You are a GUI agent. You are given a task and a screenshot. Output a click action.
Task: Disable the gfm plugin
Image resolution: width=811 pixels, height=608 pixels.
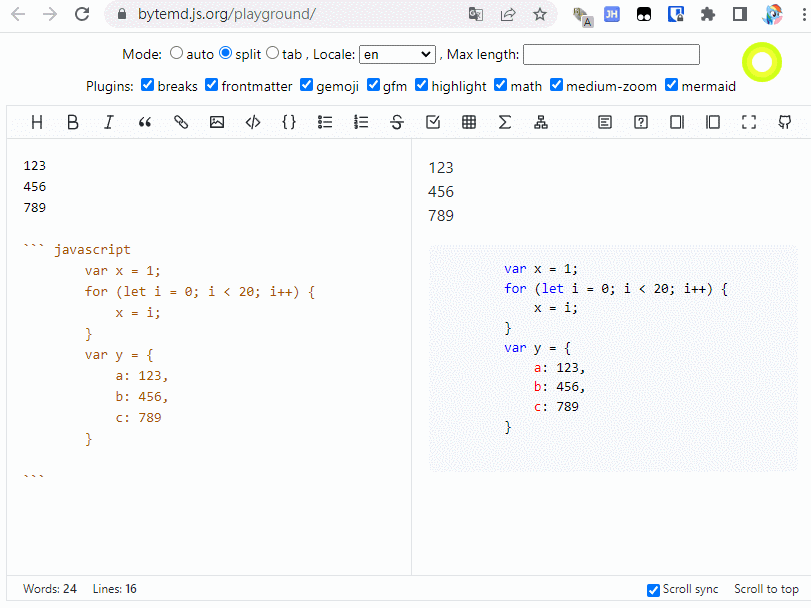click(x=373, y=84)
